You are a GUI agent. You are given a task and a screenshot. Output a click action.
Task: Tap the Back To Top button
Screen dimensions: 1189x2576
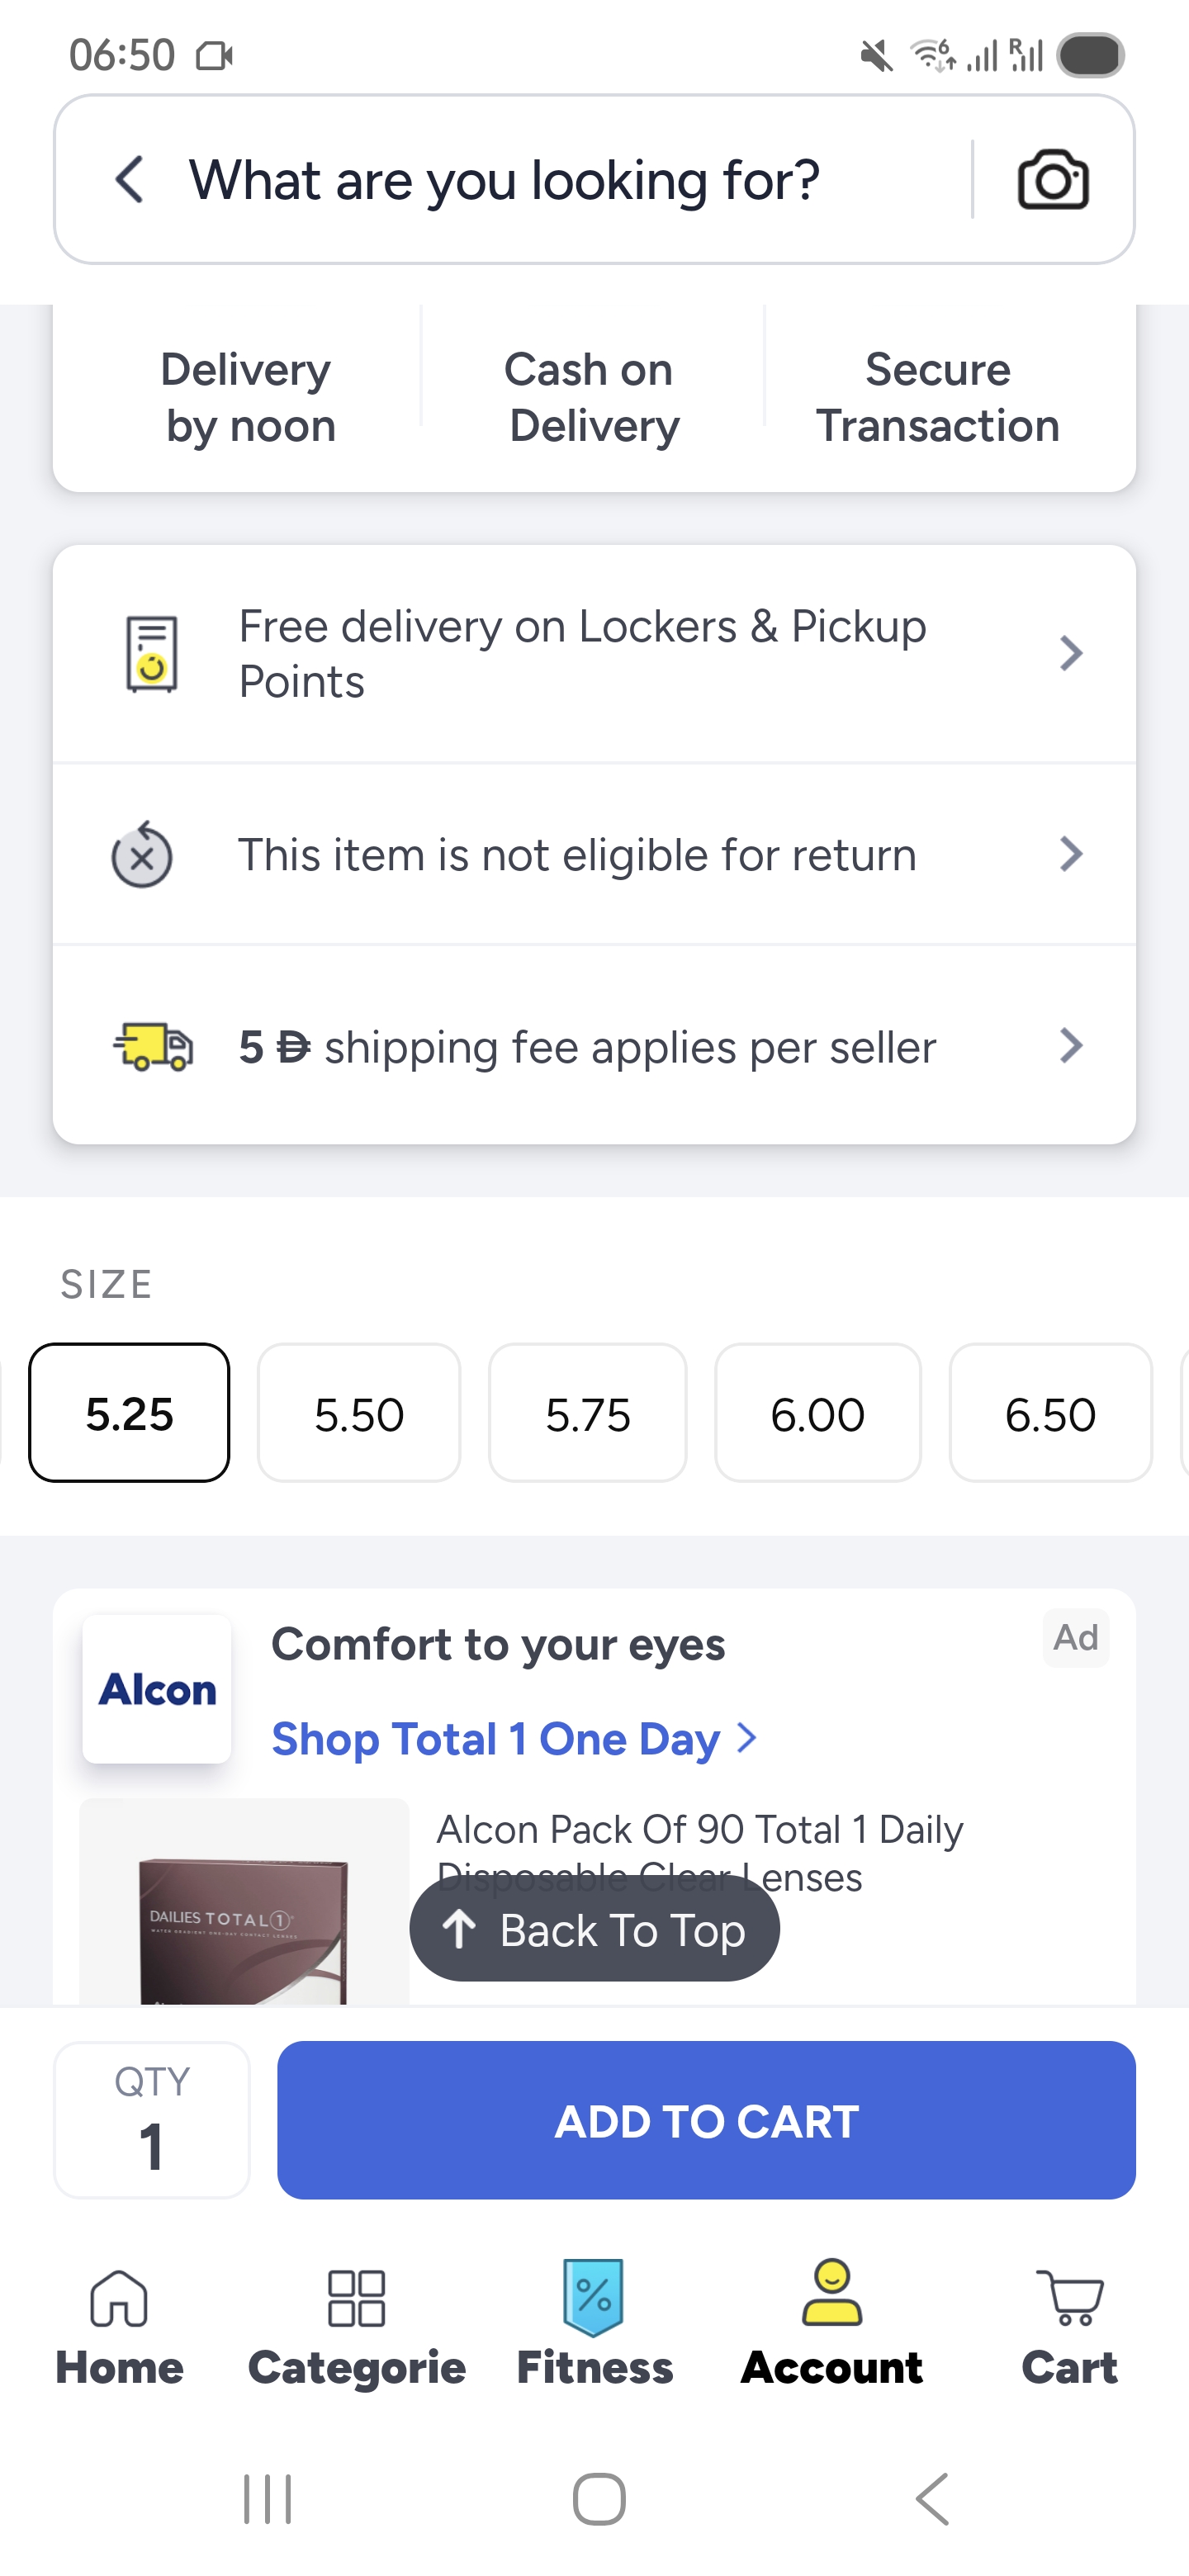(594, 1929)
